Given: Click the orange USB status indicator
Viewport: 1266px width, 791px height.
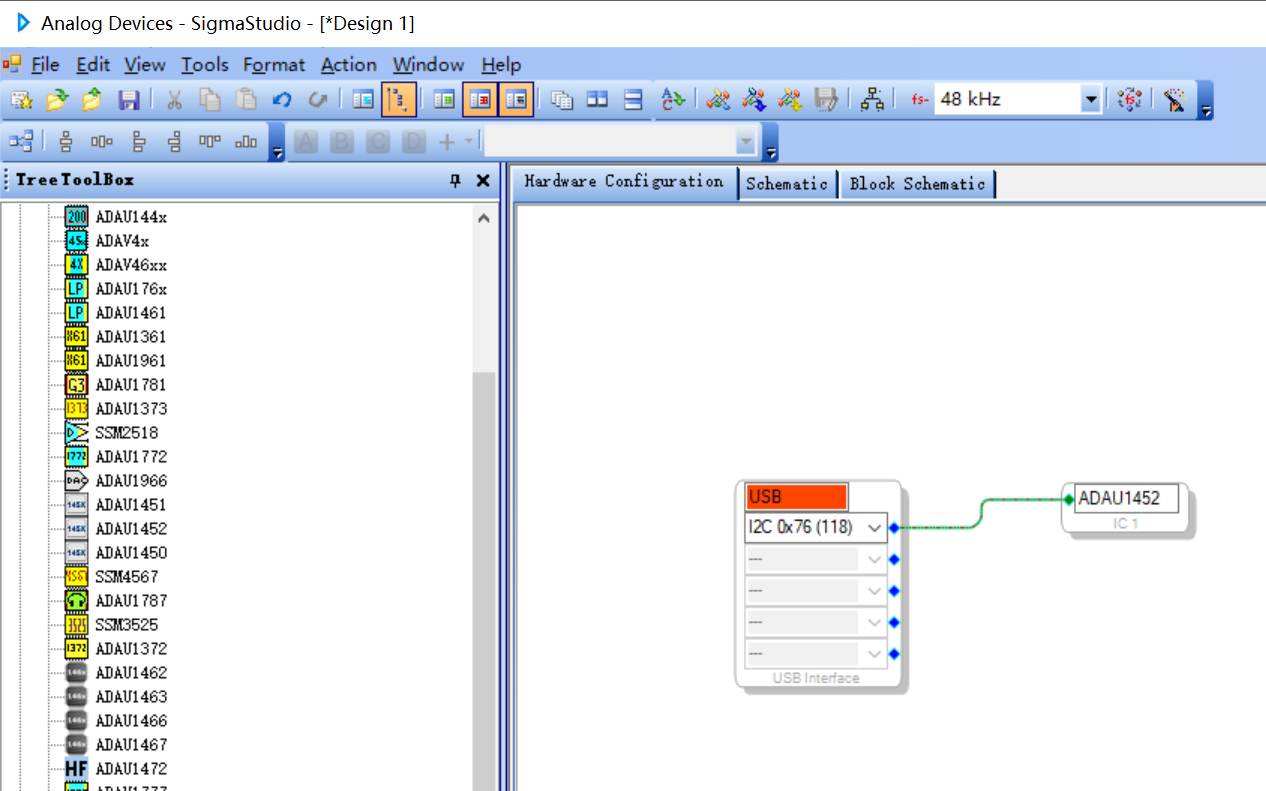Looking at the screenshot, I should coord(796,497).
